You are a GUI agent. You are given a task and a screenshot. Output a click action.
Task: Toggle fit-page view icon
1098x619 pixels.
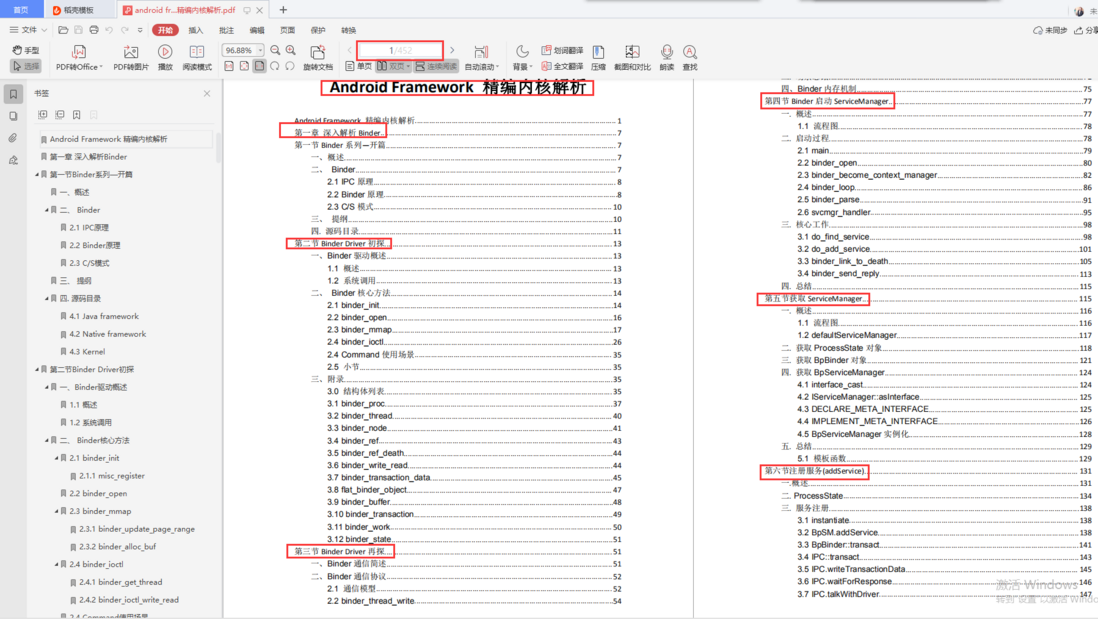pyautogui.click(x=244, y=67)
